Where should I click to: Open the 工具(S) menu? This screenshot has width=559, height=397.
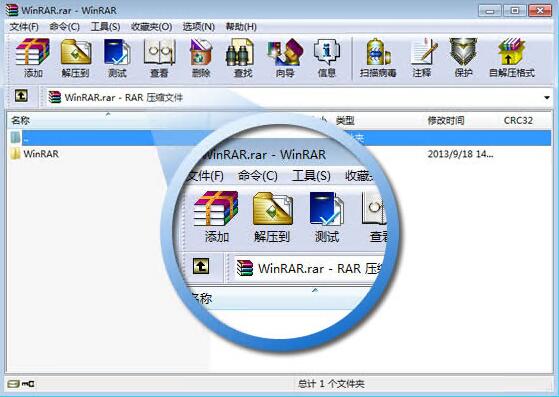pos(105,27)
